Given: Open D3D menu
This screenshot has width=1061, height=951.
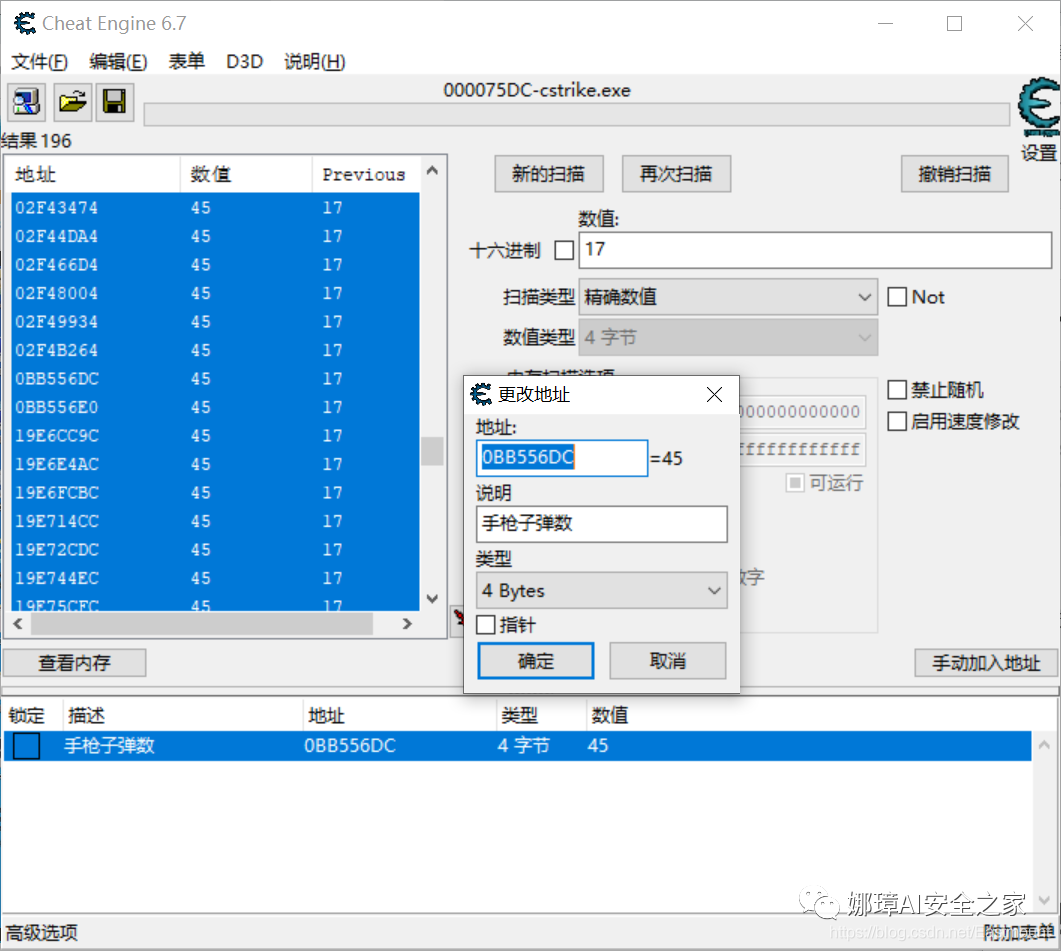Looking at the screenshot, I should click(244, 62).
